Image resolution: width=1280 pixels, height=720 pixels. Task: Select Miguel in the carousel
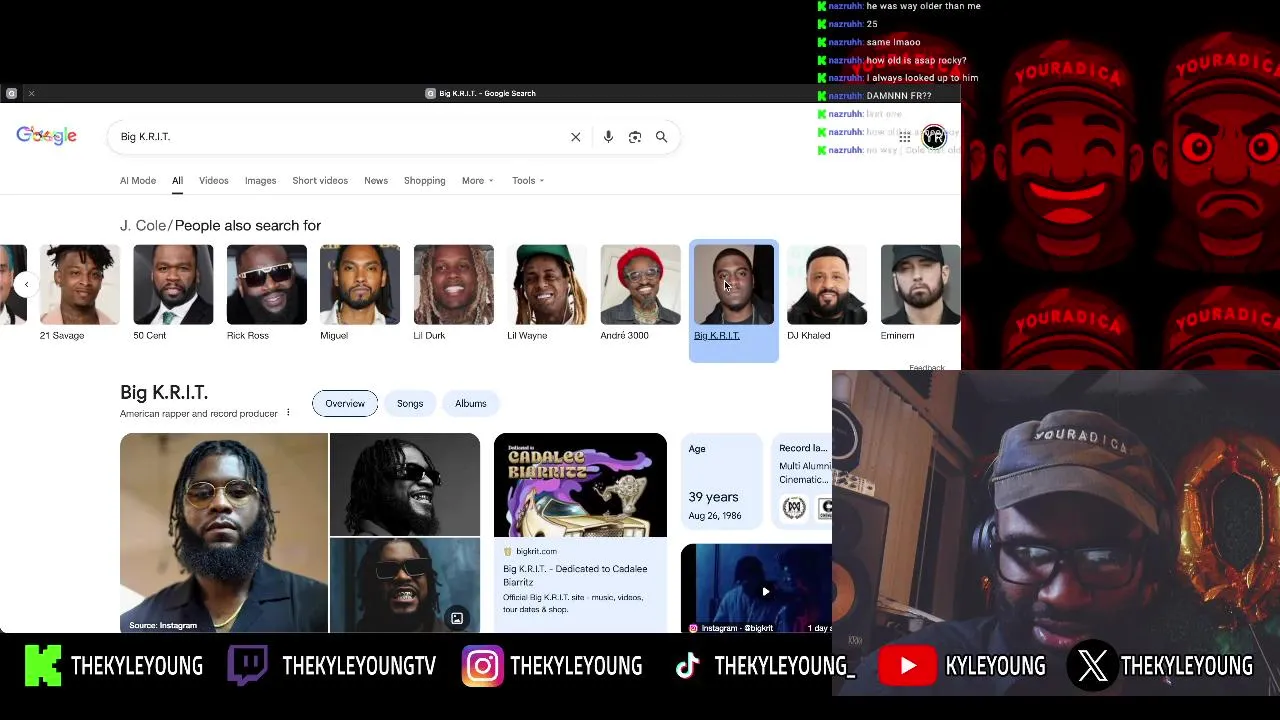360,293
